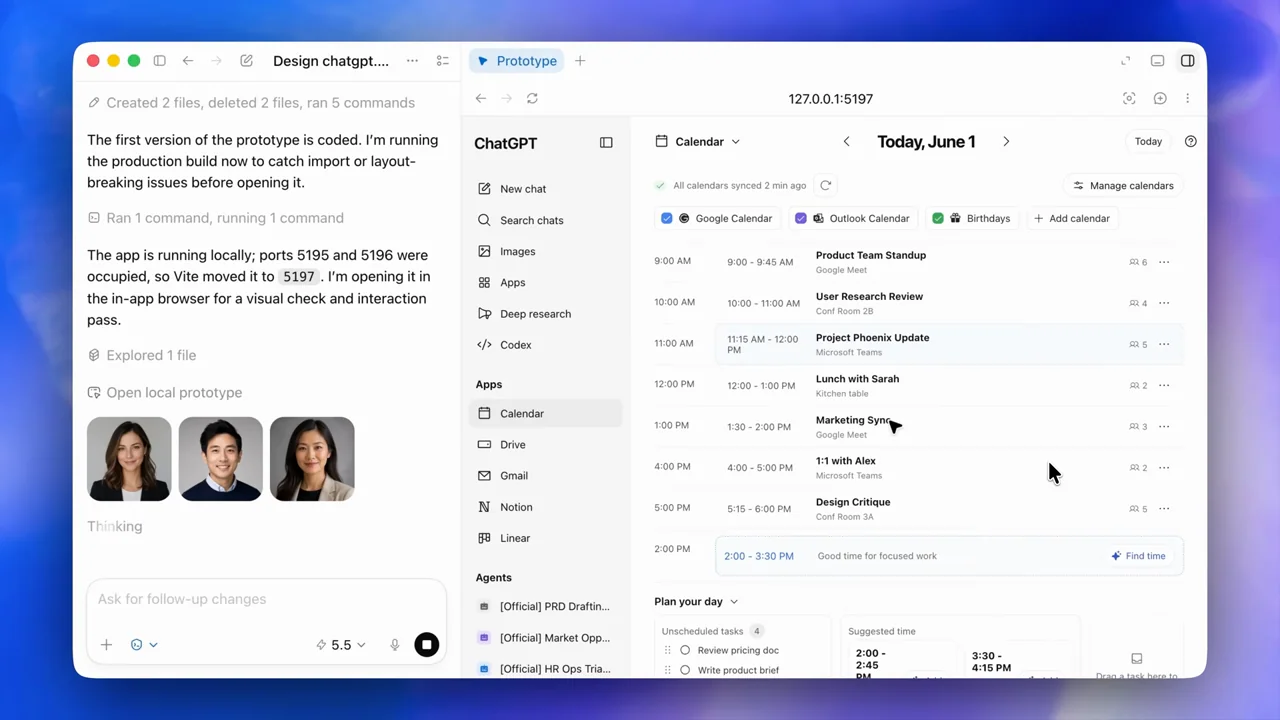
Task: Open the [Official] HR Ops Tria agent
Action: point(545,669)
